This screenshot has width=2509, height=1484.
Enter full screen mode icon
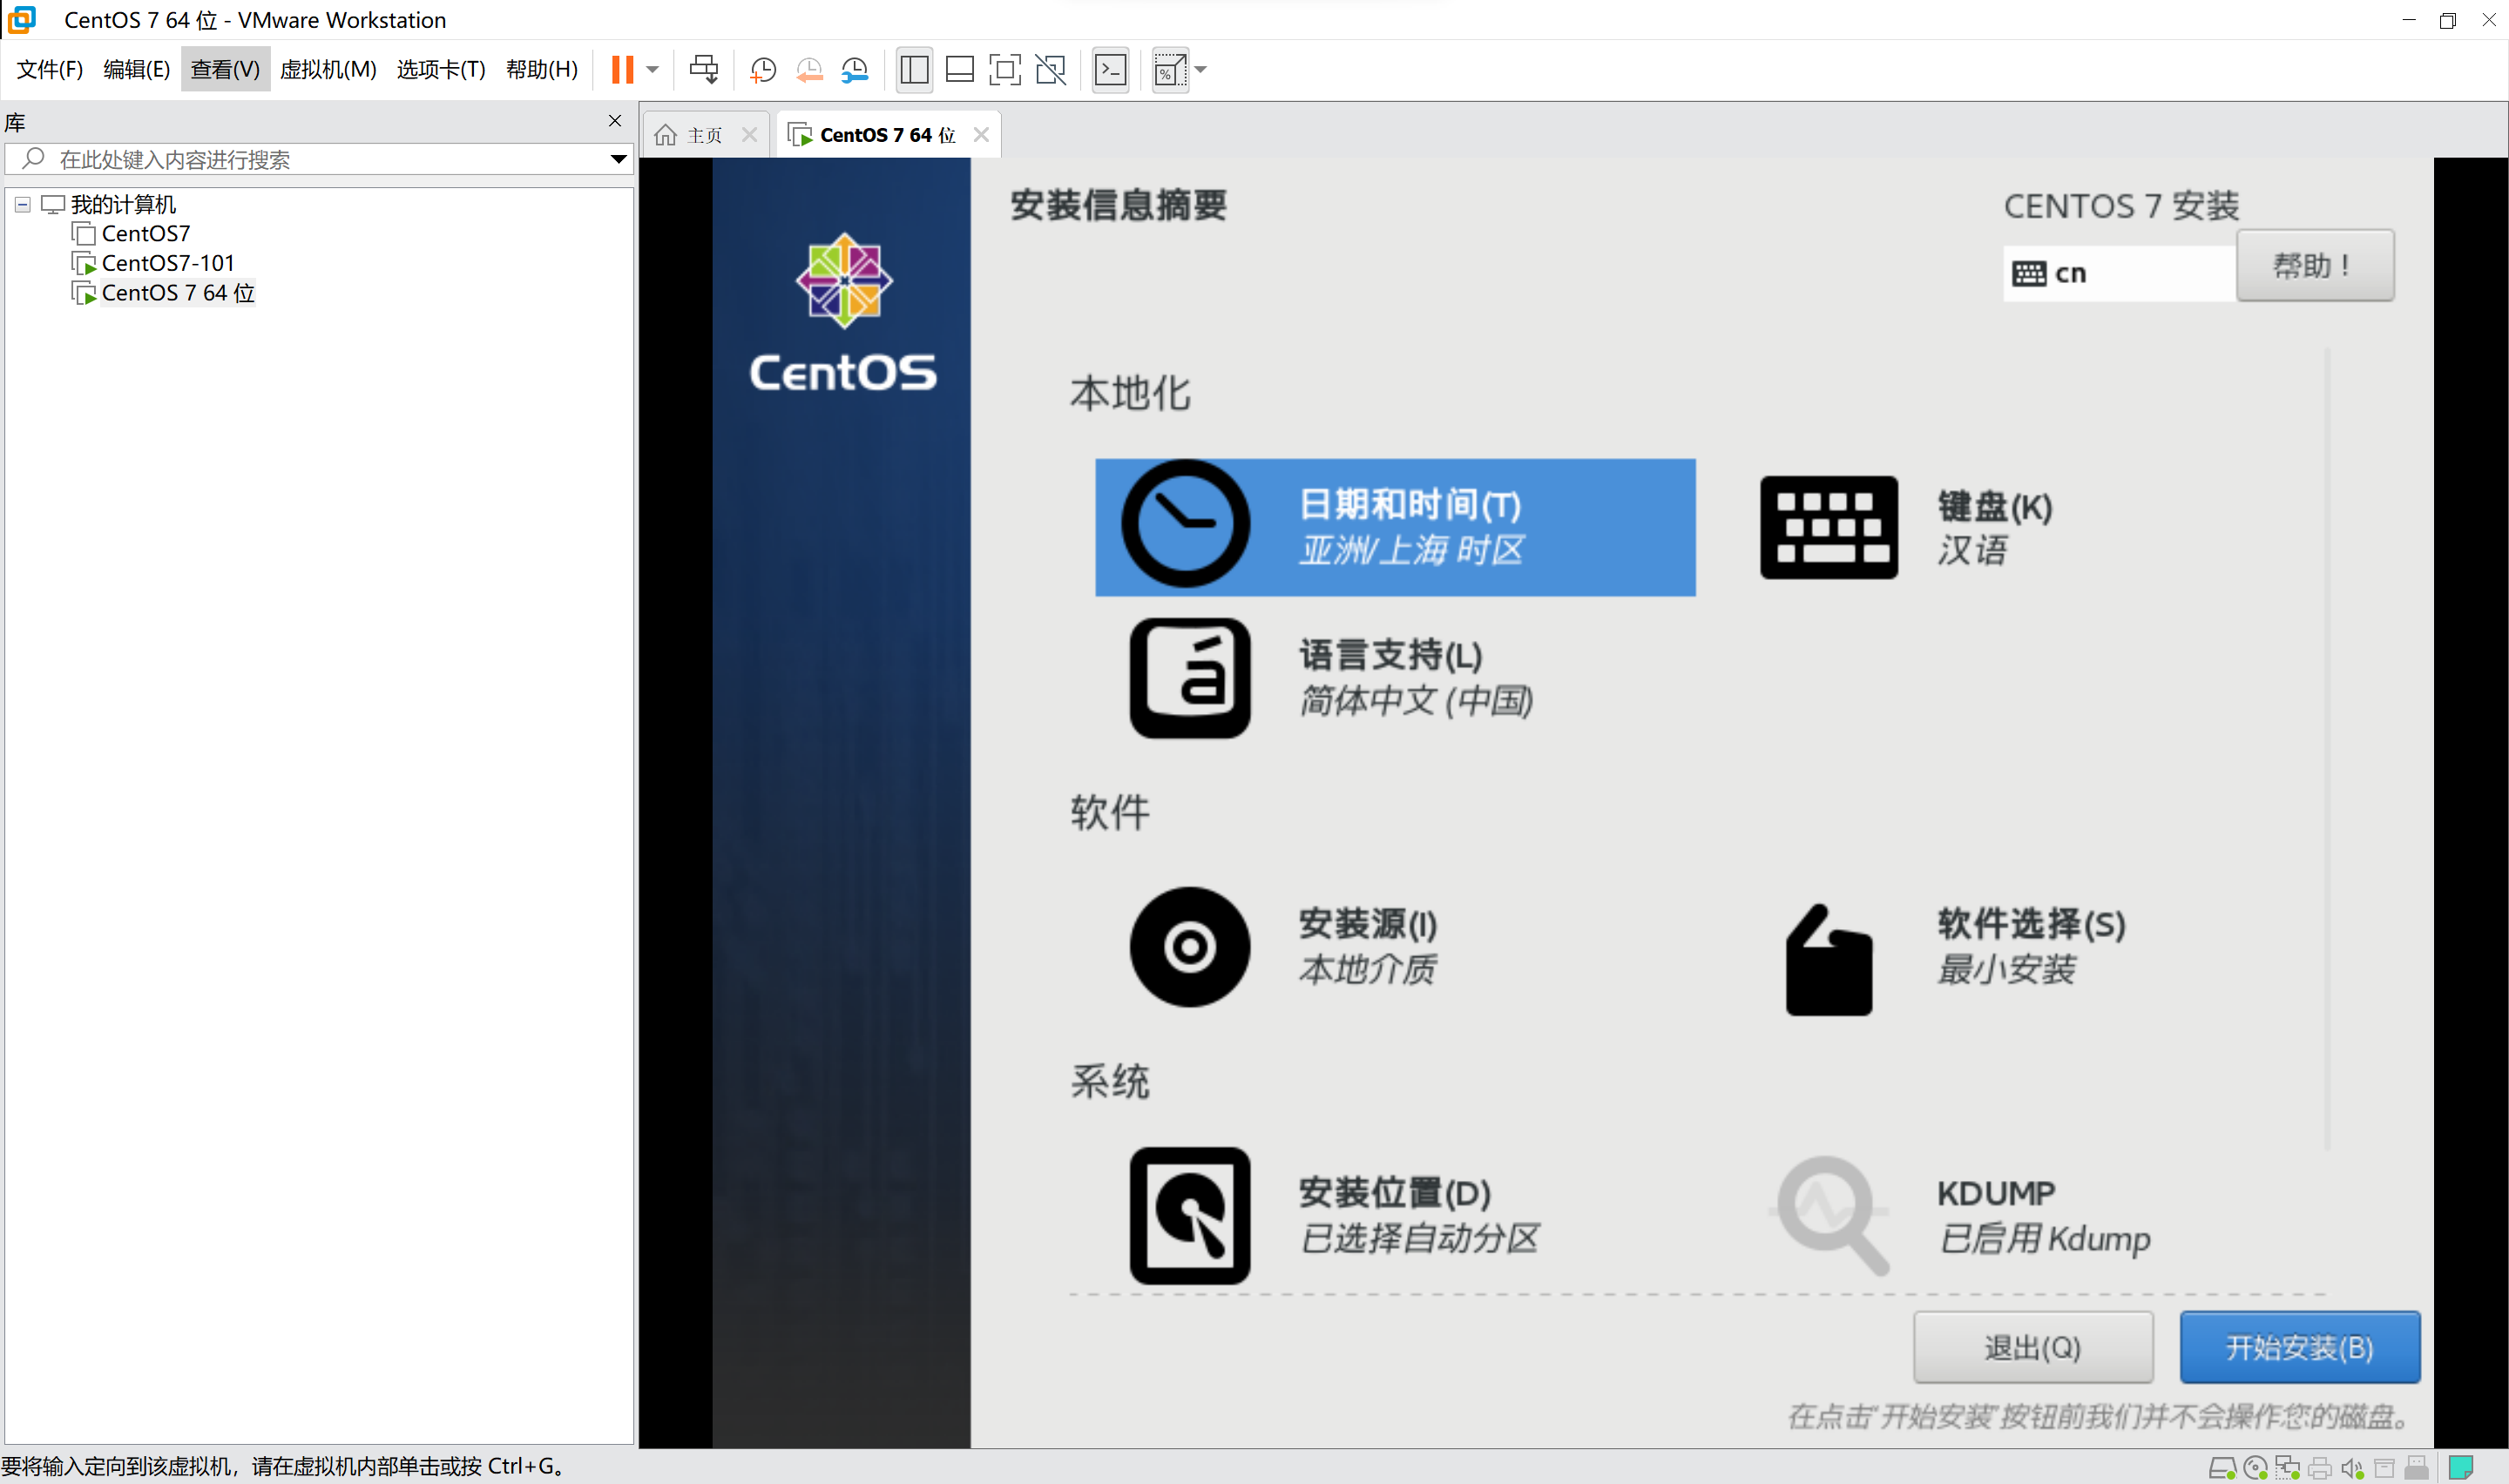(x=1004, y=69)
